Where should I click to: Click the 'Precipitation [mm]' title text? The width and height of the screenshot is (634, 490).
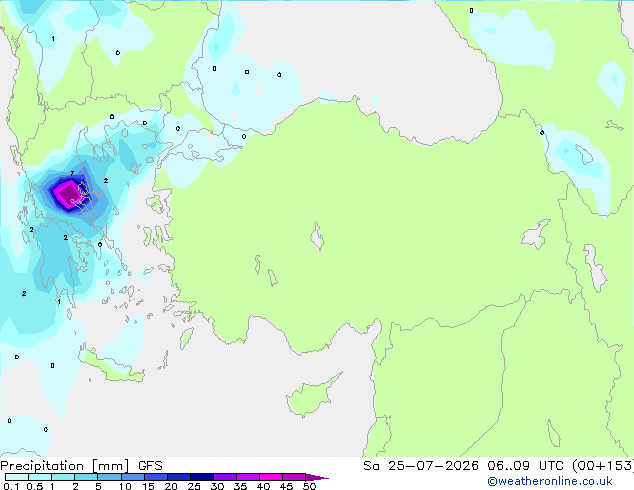tap(65, 466)
